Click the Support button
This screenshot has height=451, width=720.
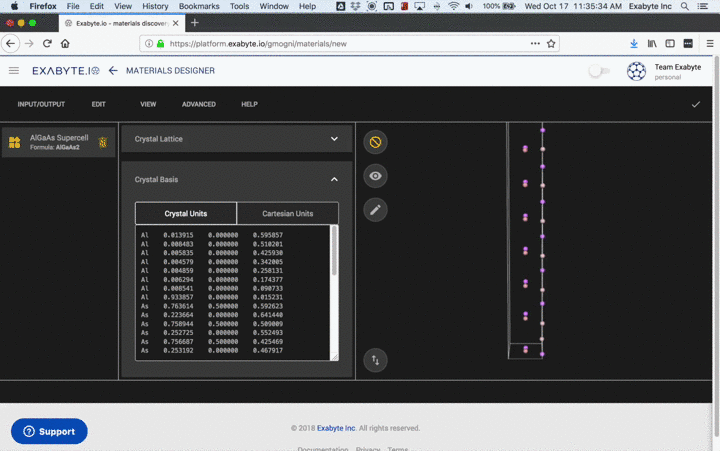point(49,431)
